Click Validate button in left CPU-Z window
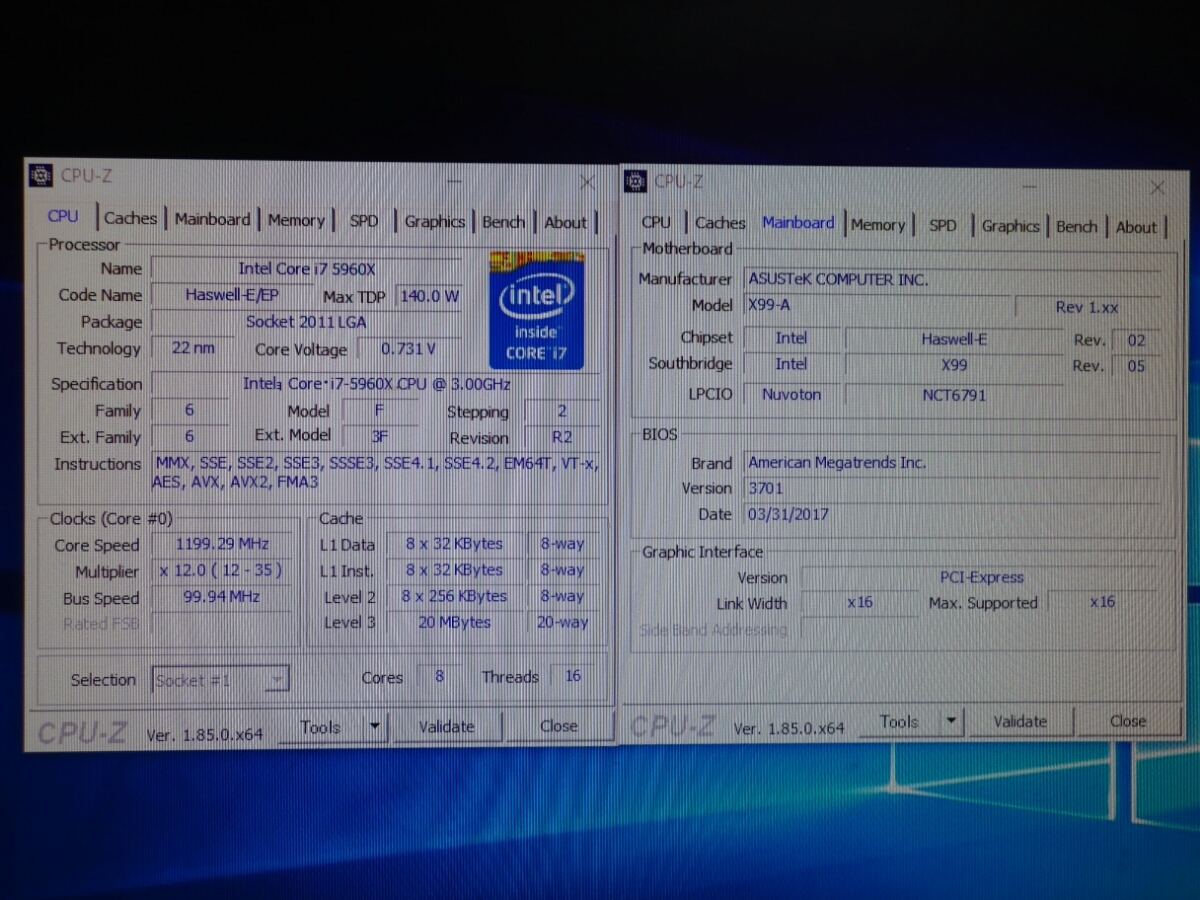 click(x=447, y=727)
